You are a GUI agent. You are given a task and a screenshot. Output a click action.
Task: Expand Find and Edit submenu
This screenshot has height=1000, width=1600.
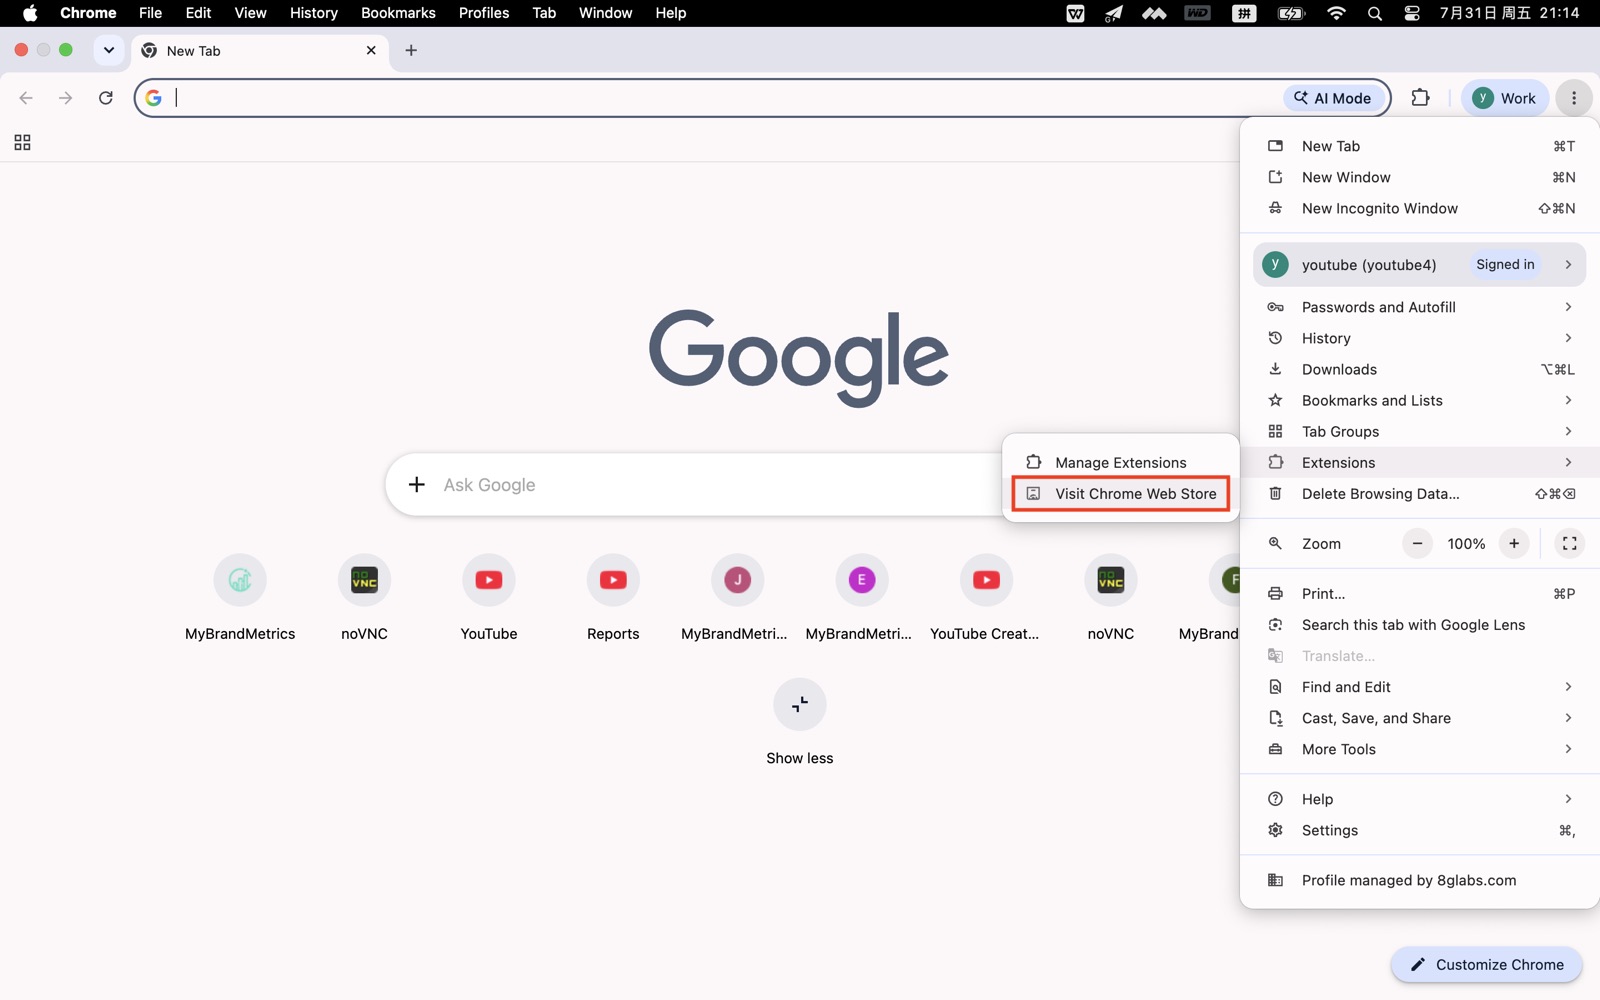coord(1420,686)
